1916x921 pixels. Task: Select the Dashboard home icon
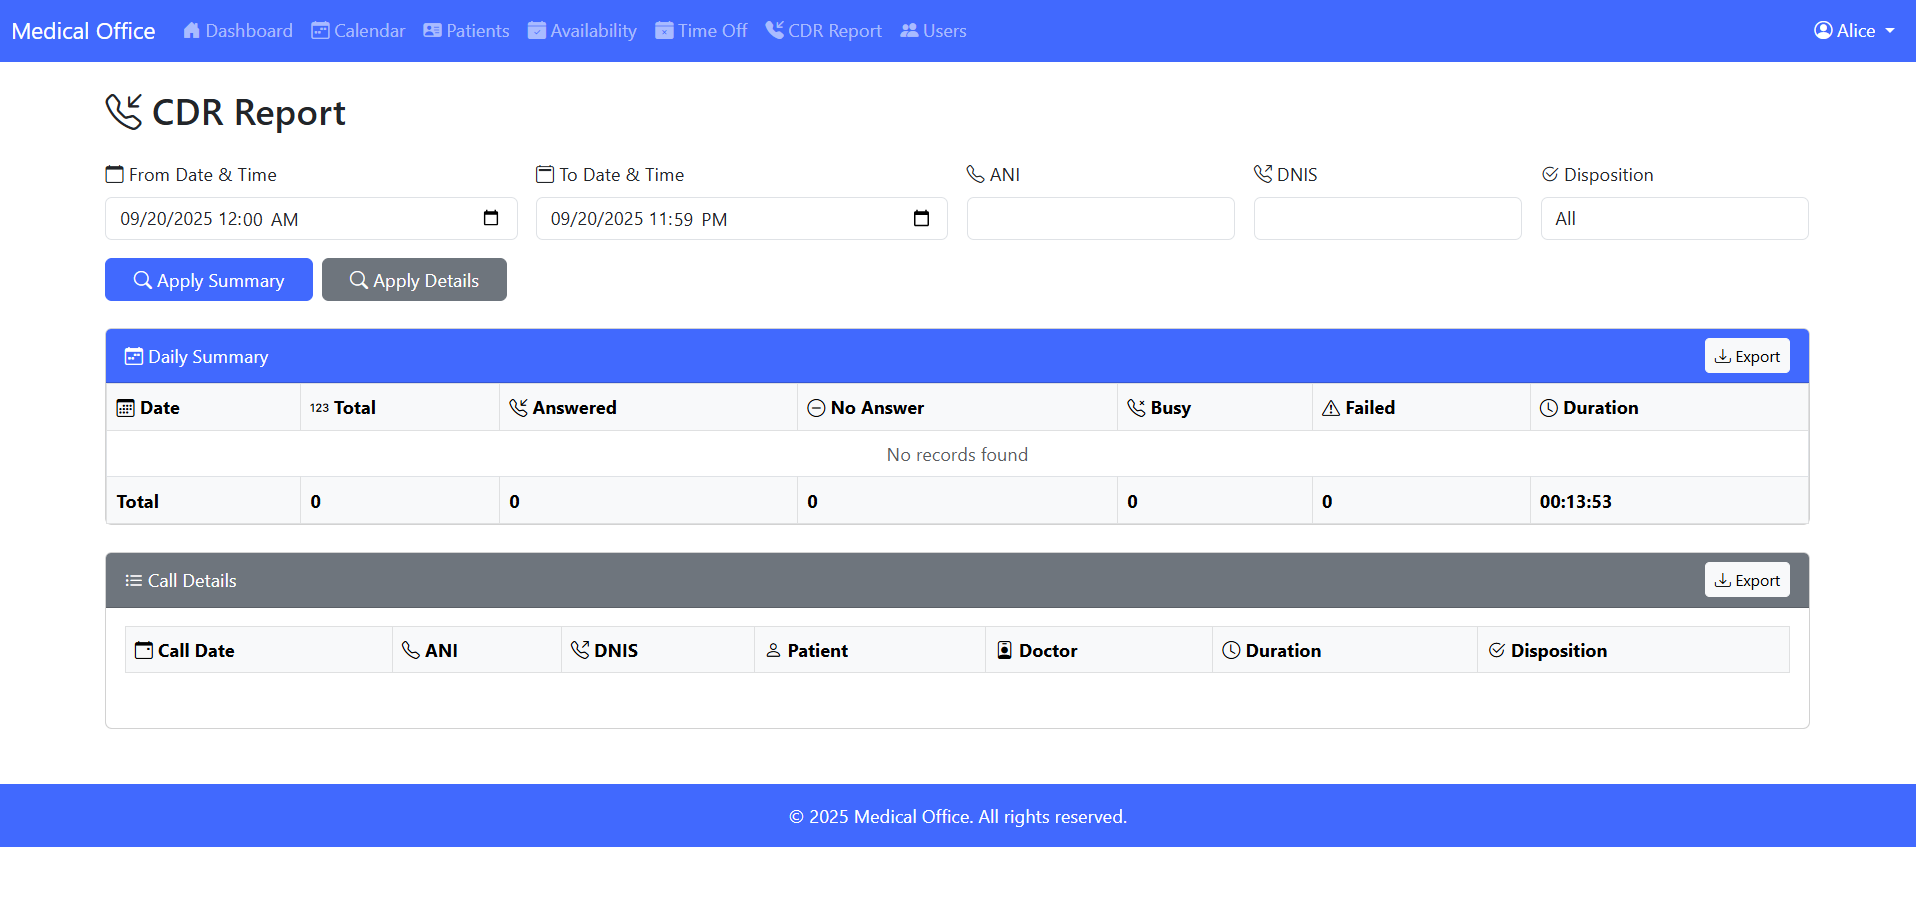(x=191, y=30)
